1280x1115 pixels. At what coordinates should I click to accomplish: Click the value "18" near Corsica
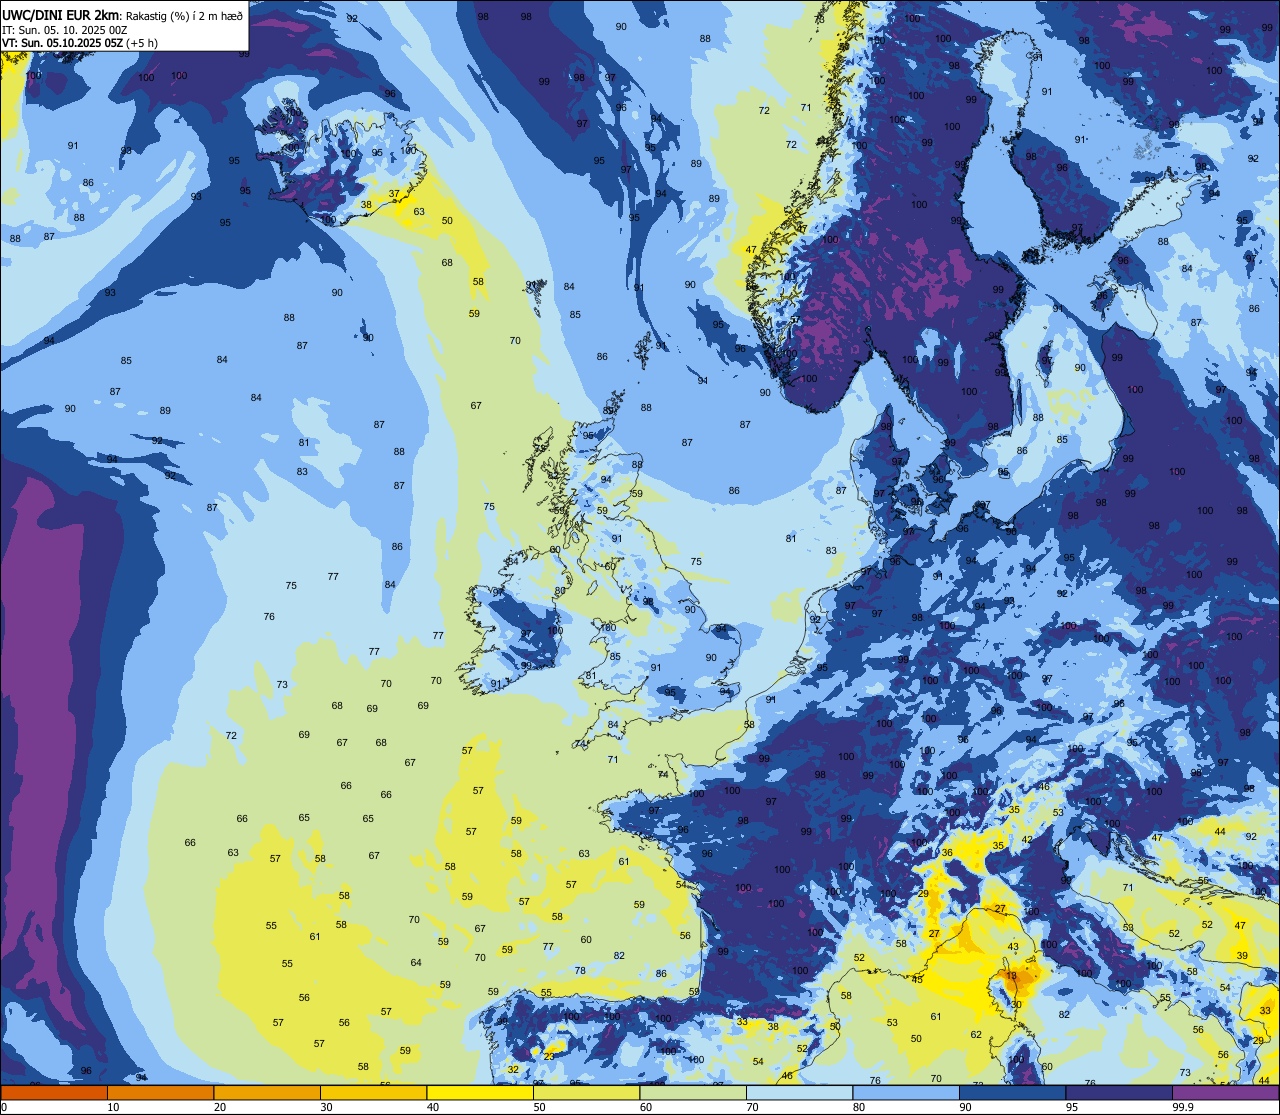point(1011,976)
